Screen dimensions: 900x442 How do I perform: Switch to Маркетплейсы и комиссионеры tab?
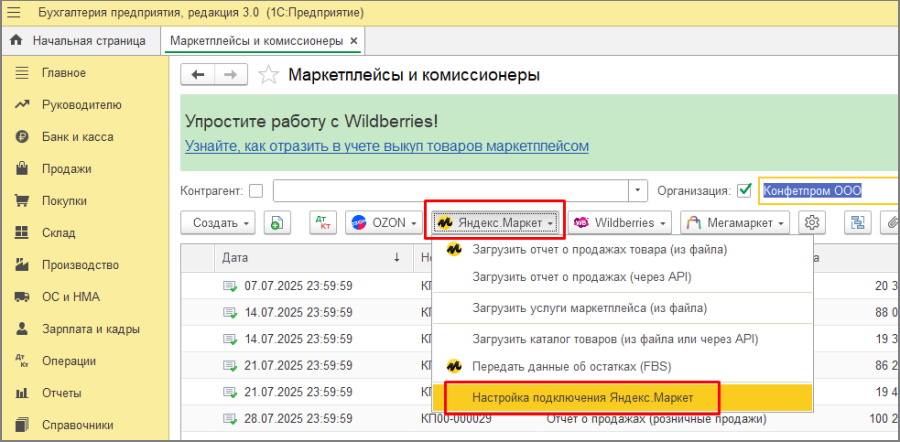coord(257,41)
